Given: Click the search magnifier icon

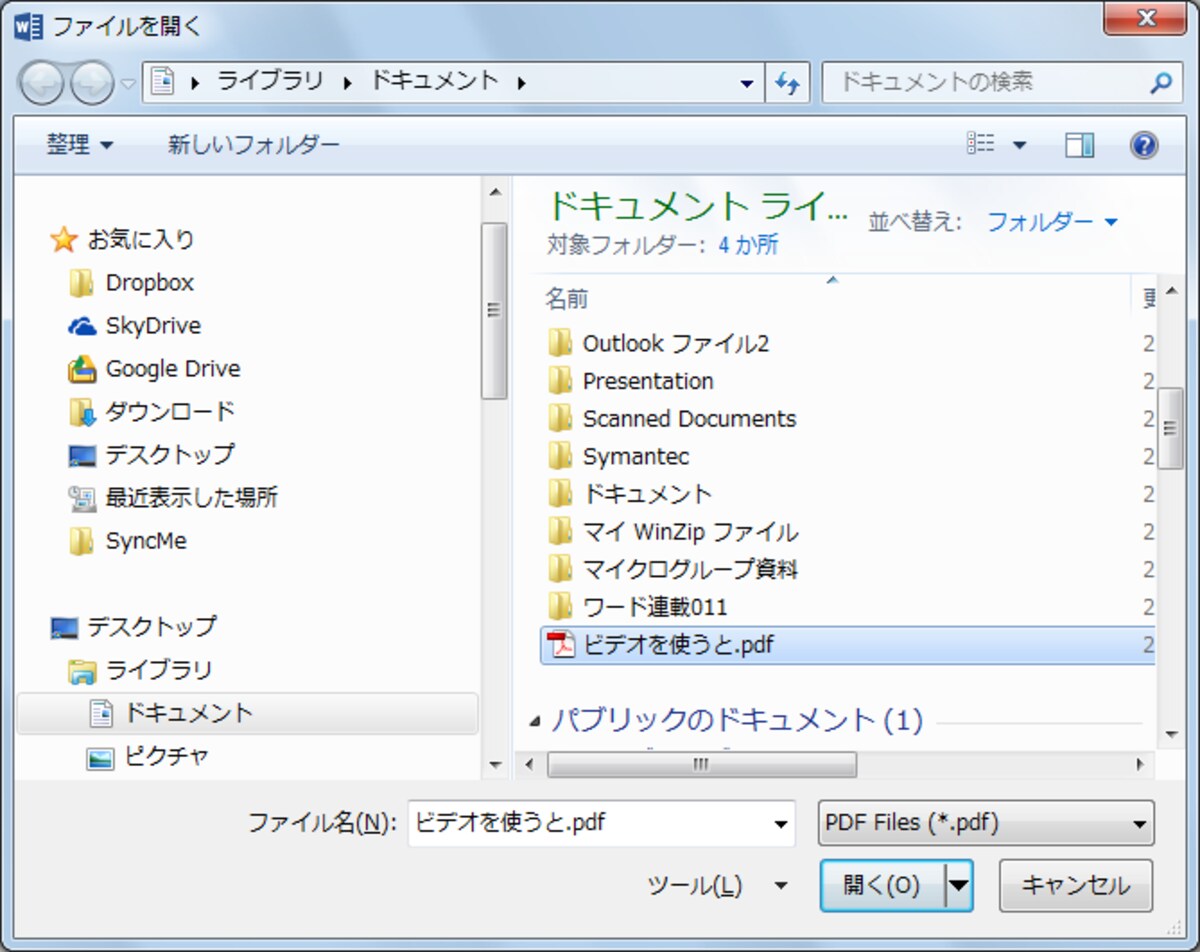Looking at the screenshot, I should tap(1160, 83).
